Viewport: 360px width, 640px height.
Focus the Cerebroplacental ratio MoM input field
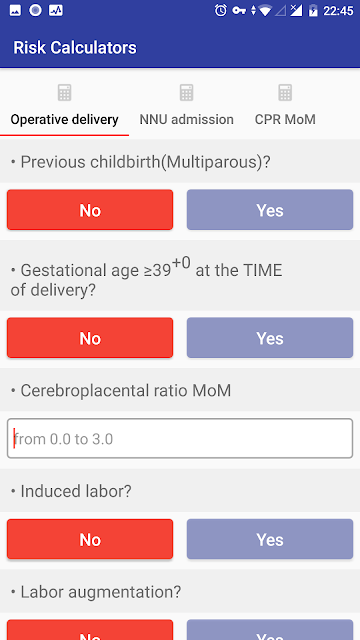click(180, 438)
